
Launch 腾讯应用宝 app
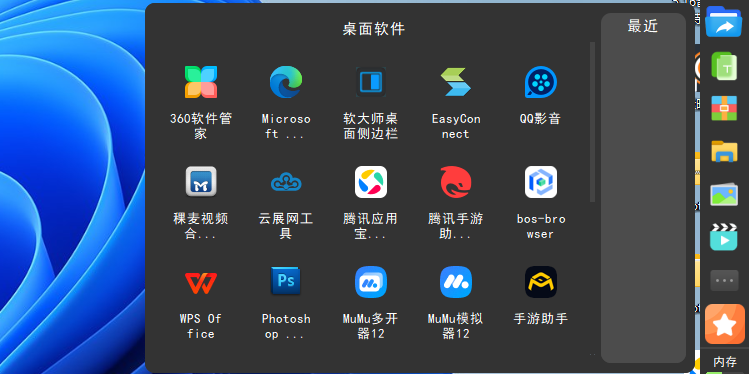coord(371,182)
